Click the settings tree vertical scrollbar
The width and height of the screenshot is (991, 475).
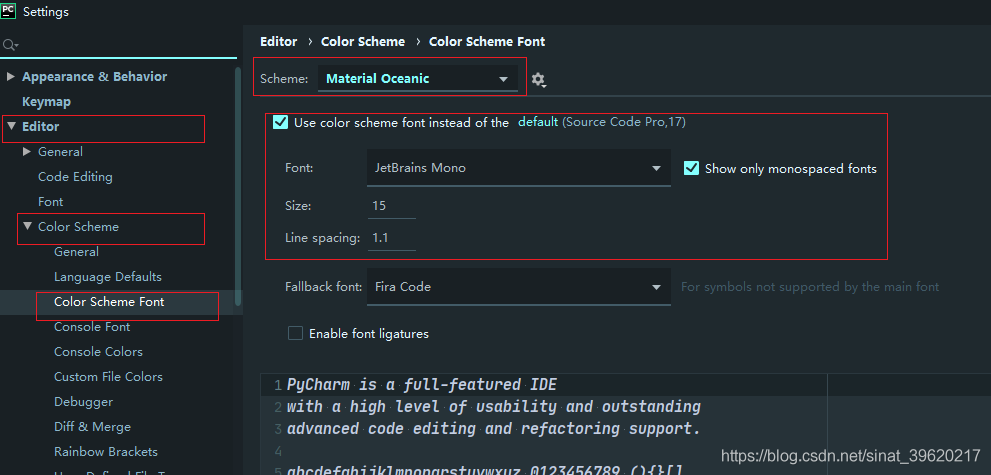point(238,186)
